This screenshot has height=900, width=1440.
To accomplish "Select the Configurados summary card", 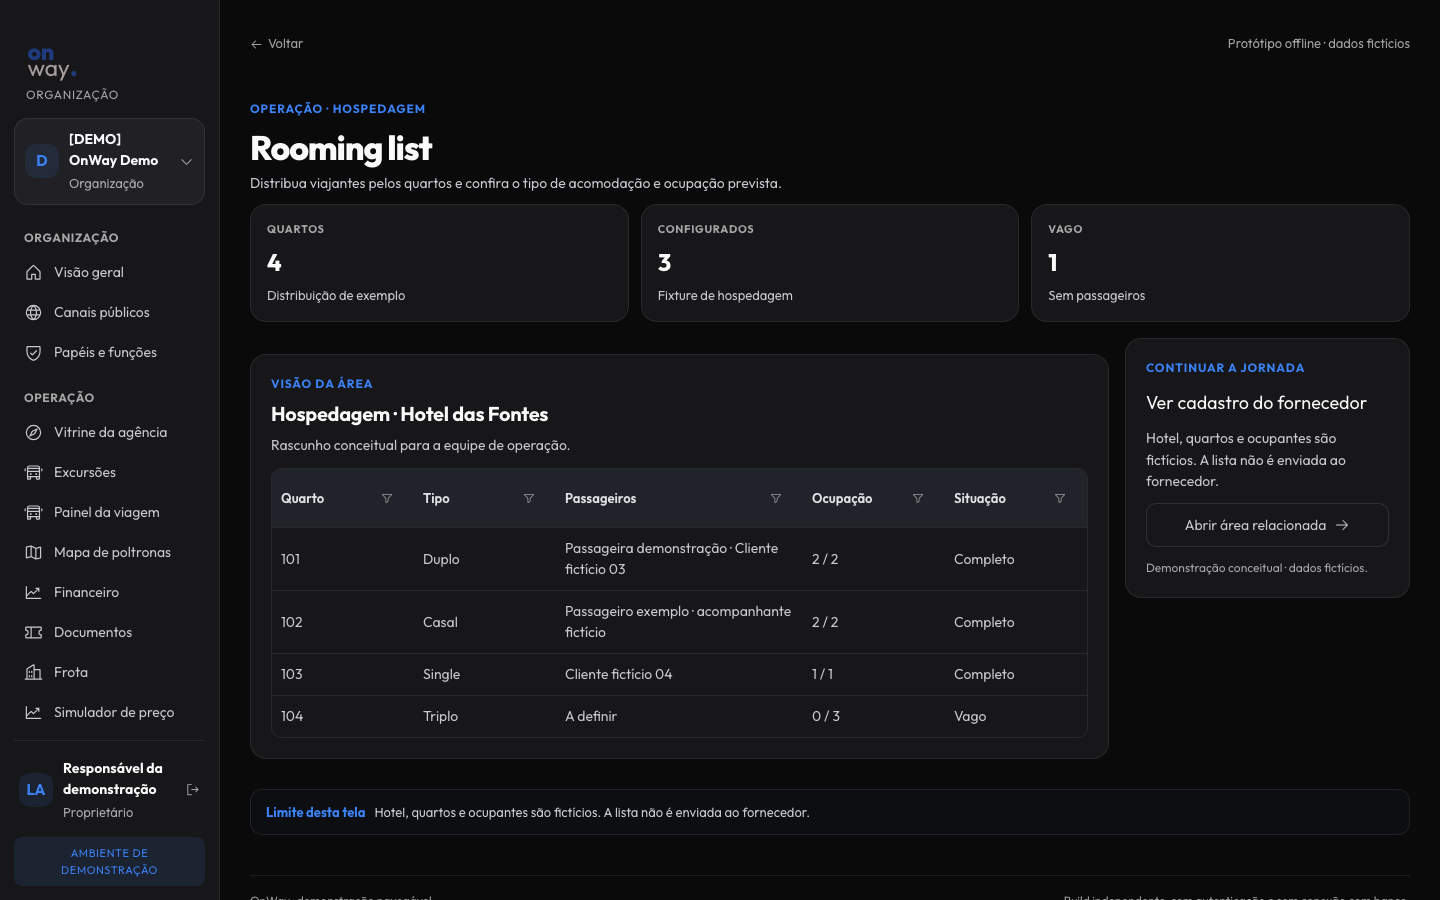I will (830, 263).
